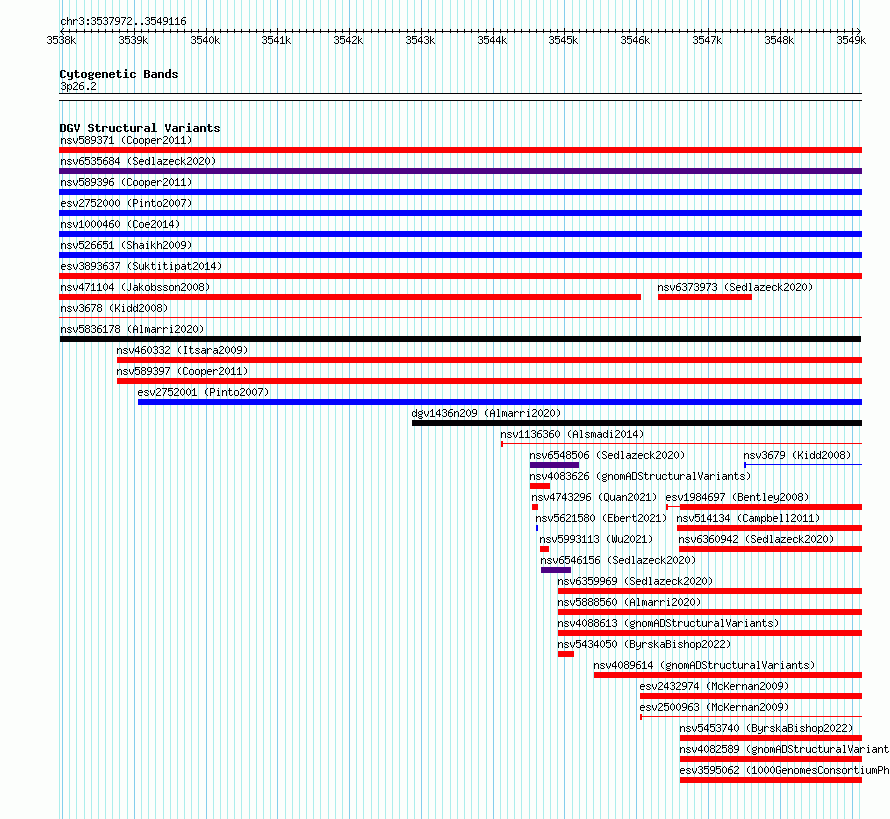Click nsv6360942 (Sedlazeck2020) label
The width and height of the screenshot is (890, 819).
(756, 539)
